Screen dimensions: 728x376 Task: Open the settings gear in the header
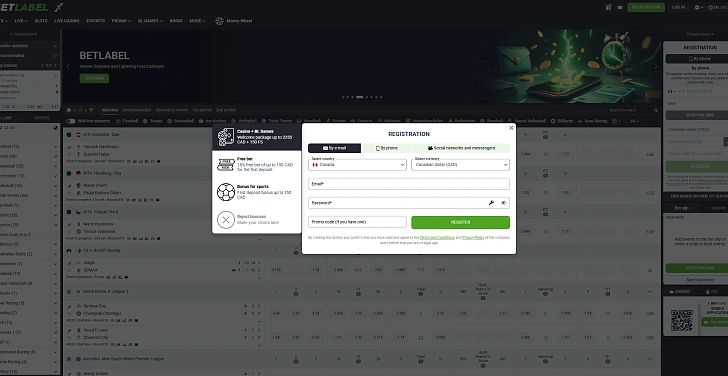click(696, 7)
